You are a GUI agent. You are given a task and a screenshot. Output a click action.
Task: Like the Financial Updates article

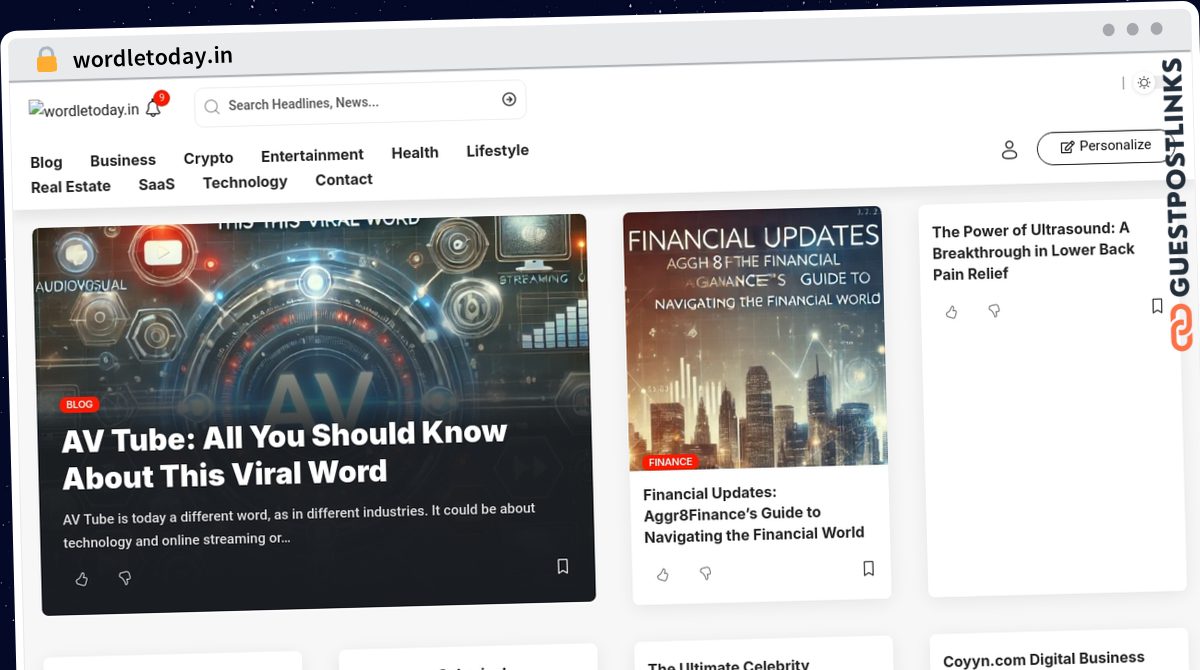(662, 574)
